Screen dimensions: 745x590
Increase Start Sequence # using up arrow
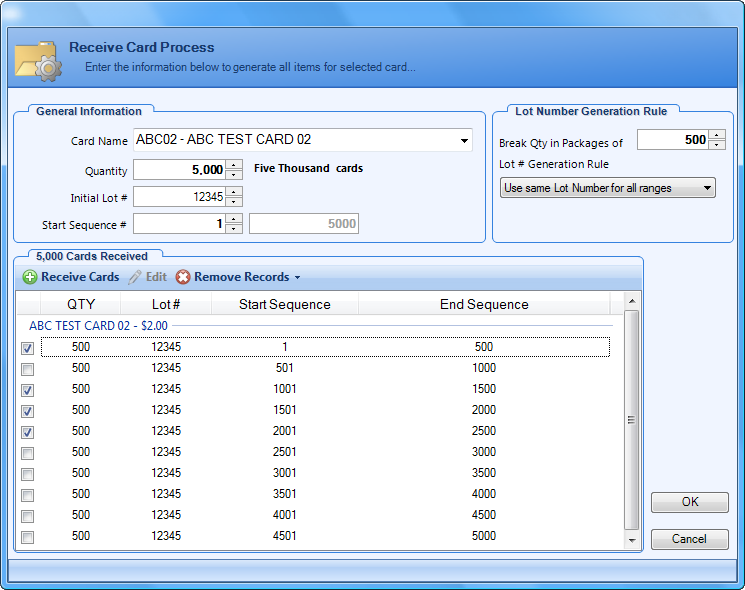pos(234,218)
